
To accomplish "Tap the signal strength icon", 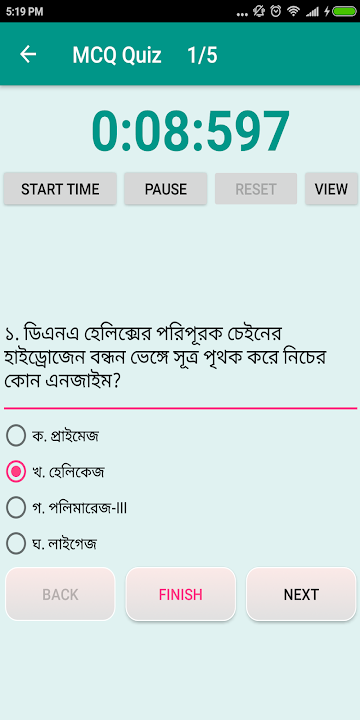I will point(312,12).
